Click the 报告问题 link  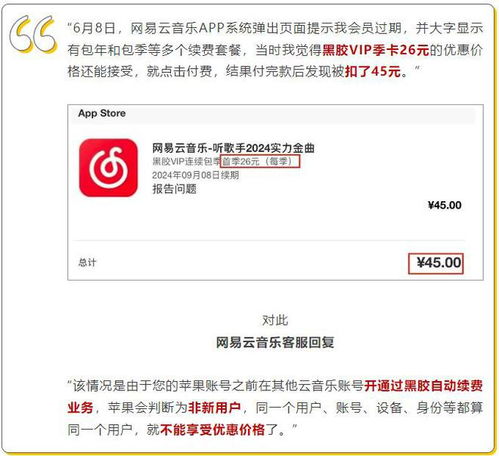(x=174, y=189)
